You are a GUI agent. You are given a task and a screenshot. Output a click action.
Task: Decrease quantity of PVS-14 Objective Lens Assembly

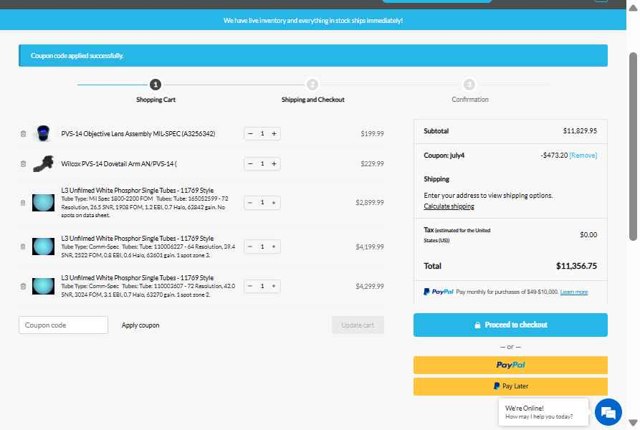251,134
